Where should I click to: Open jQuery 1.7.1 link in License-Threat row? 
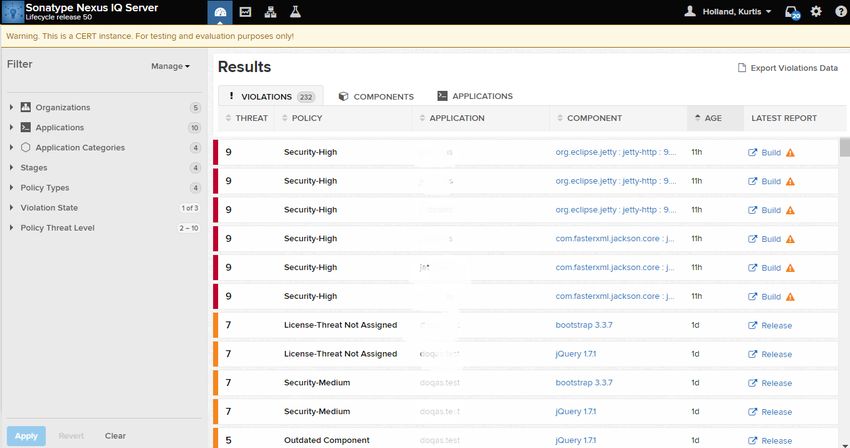pyautogui.click(x=575, y=354)
